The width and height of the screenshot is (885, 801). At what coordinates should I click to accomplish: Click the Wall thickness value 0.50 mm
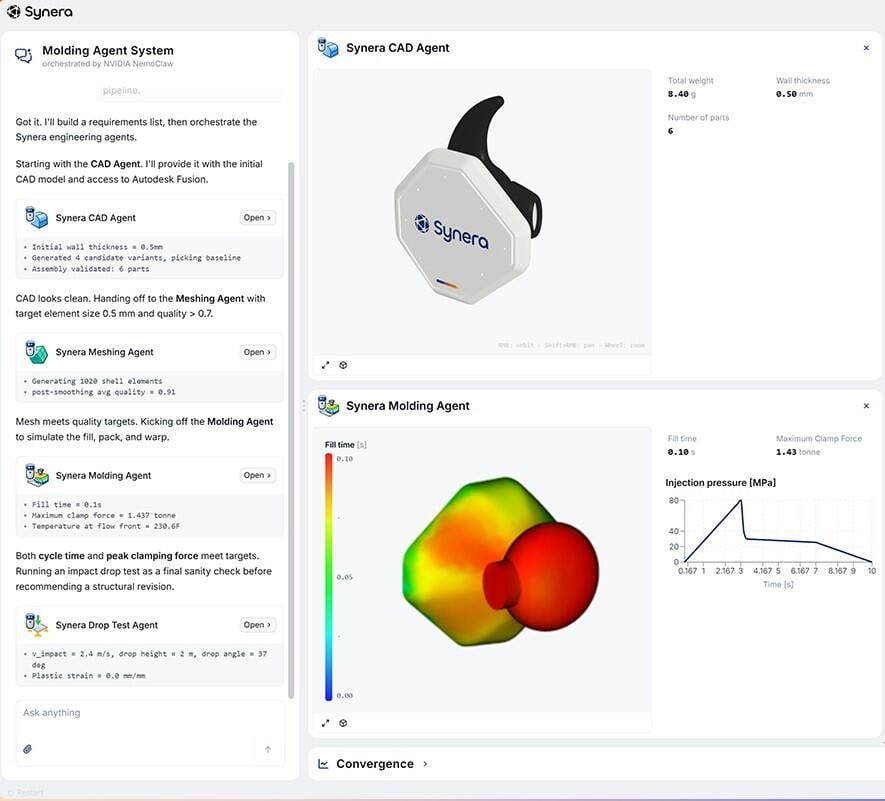[794, 94]
